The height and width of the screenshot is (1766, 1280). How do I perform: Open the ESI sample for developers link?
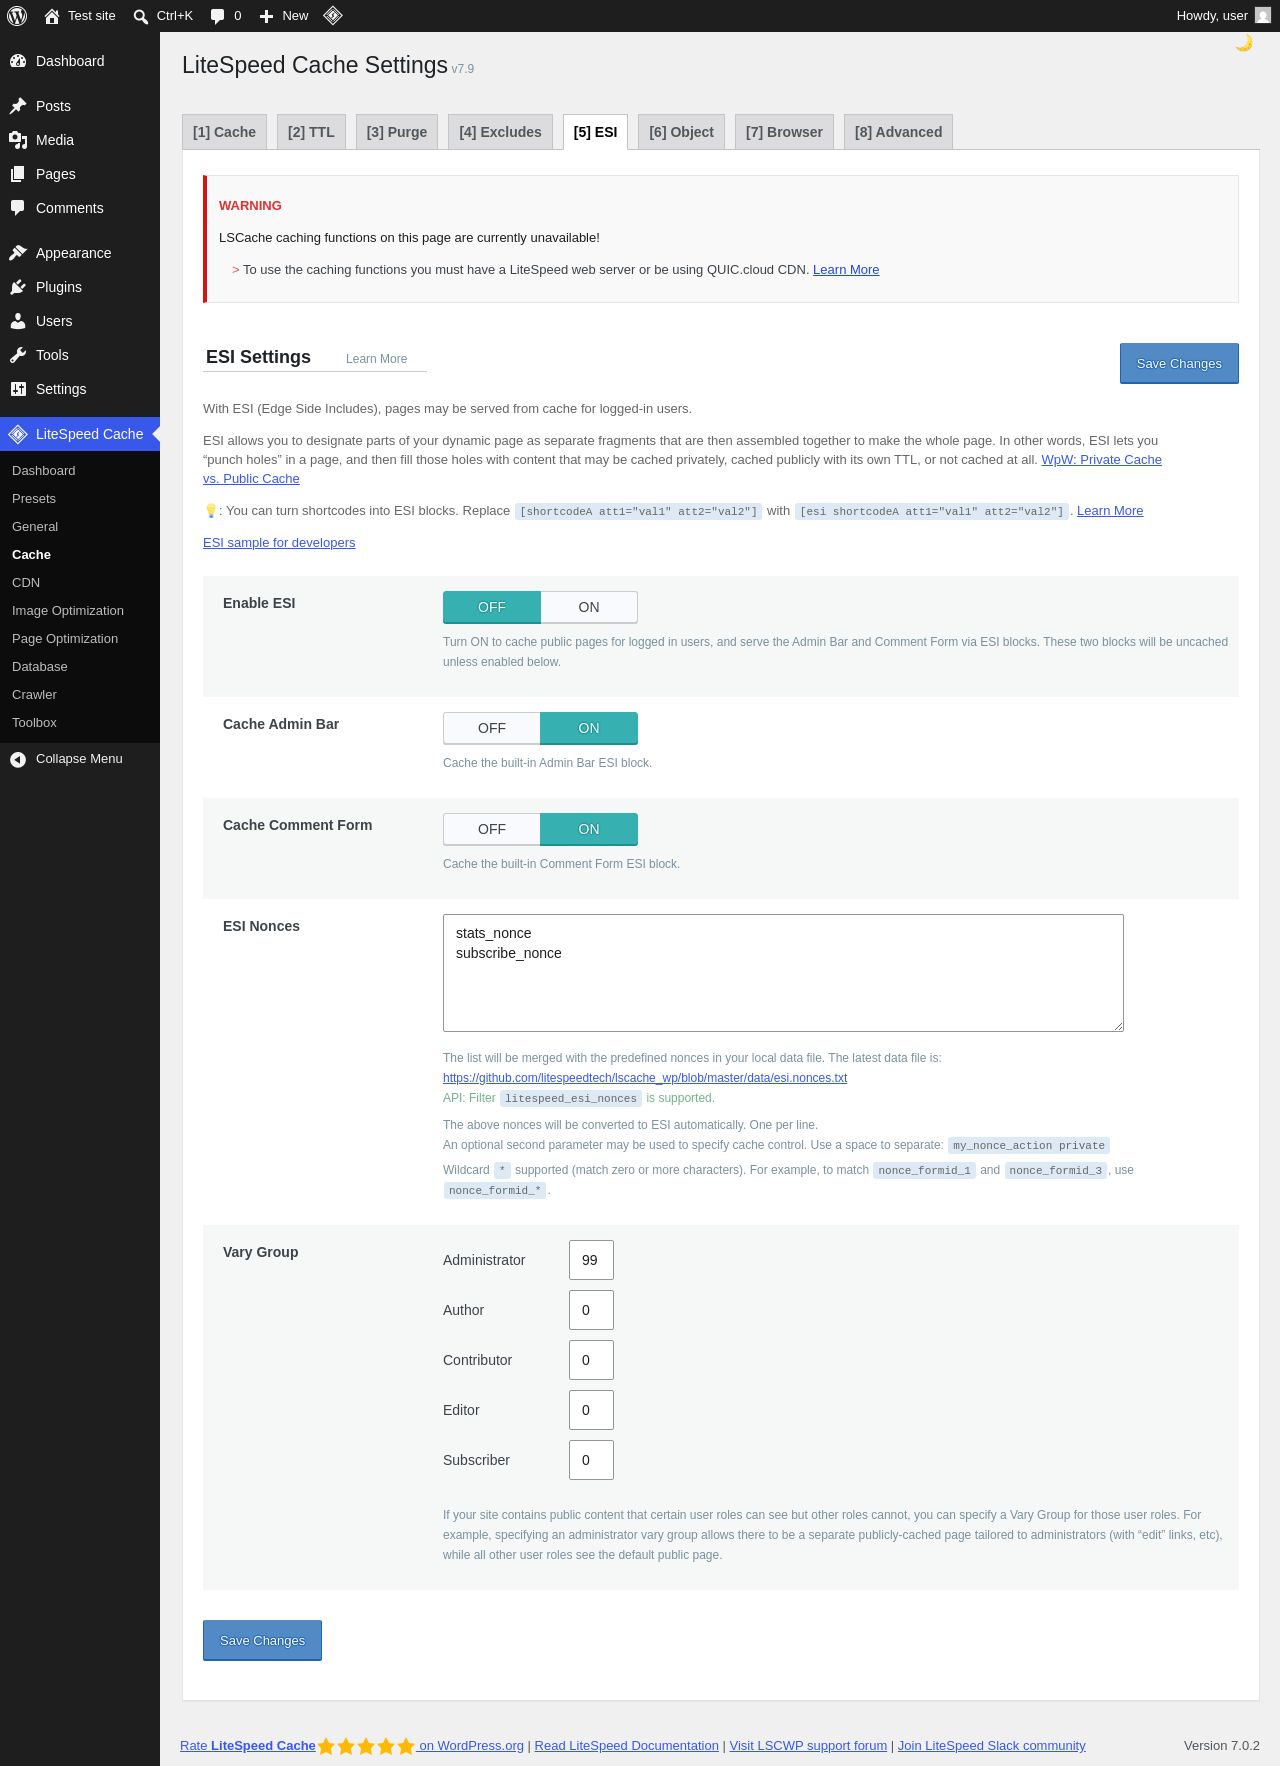279,543
